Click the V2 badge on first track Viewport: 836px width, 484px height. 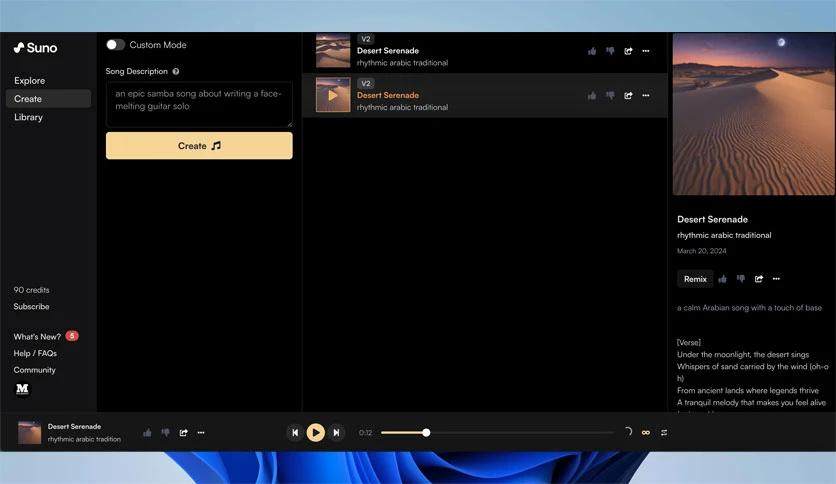(x=366, y=39)
